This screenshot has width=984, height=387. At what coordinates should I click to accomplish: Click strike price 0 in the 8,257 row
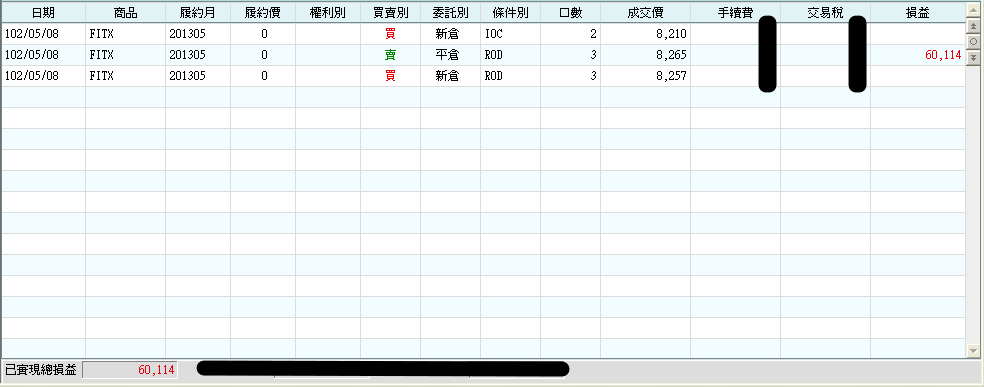click(264, 76)
